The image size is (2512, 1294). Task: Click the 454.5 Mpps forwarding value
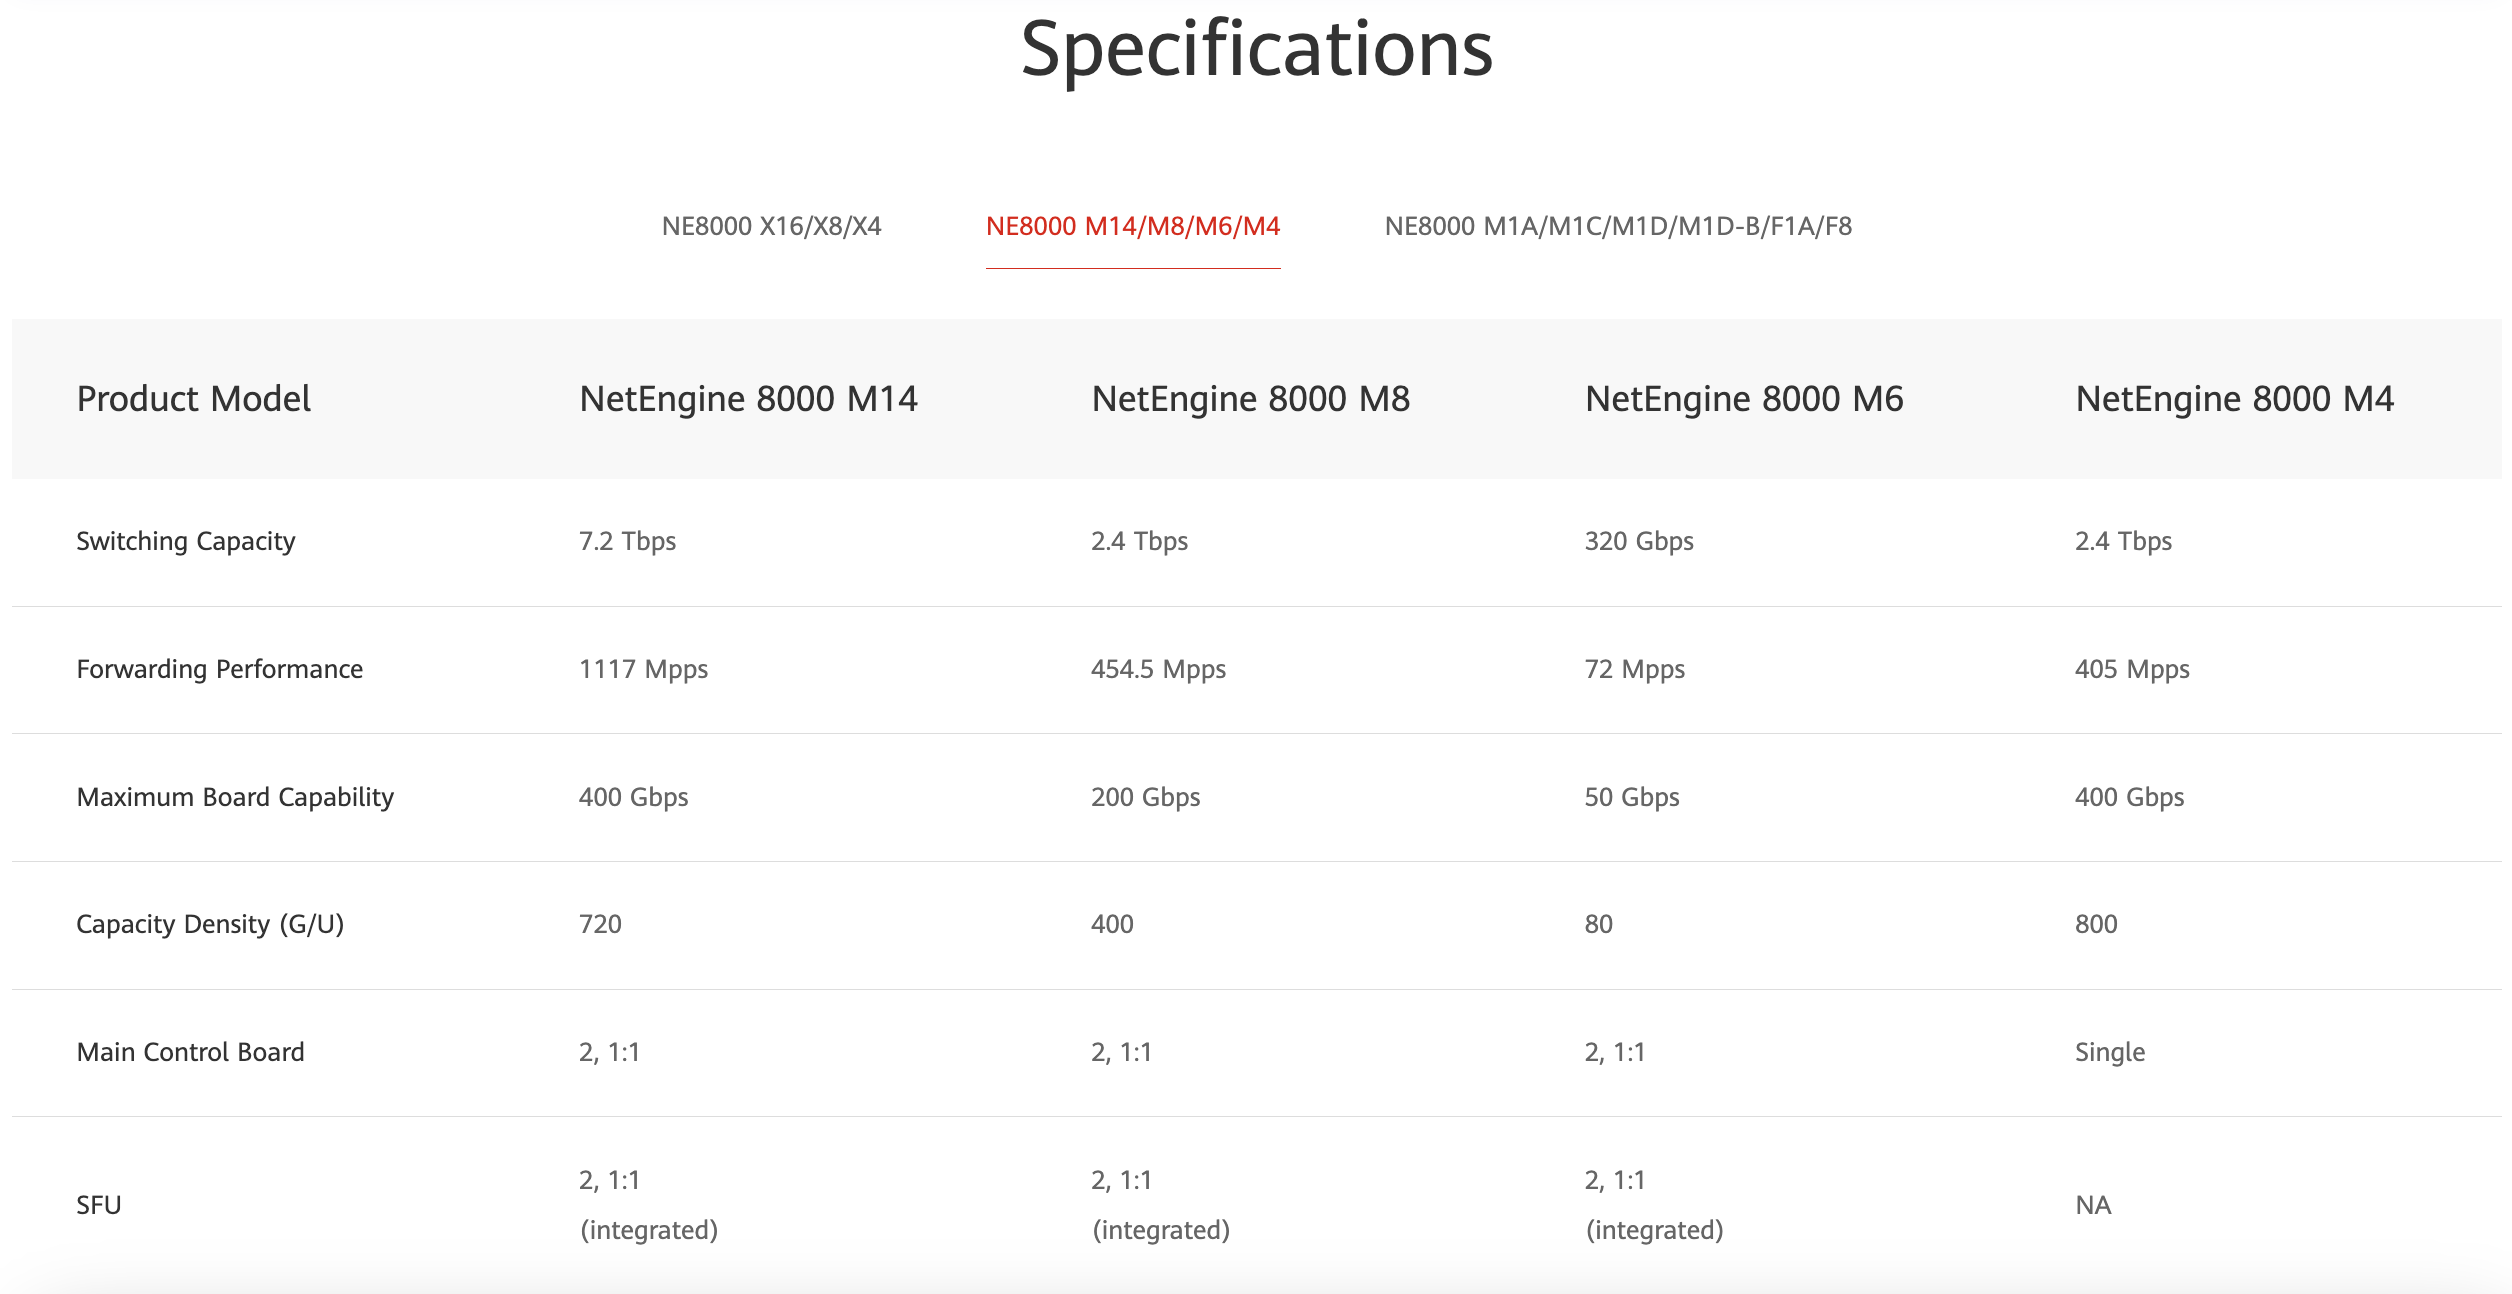click(x=1158, y=669)
